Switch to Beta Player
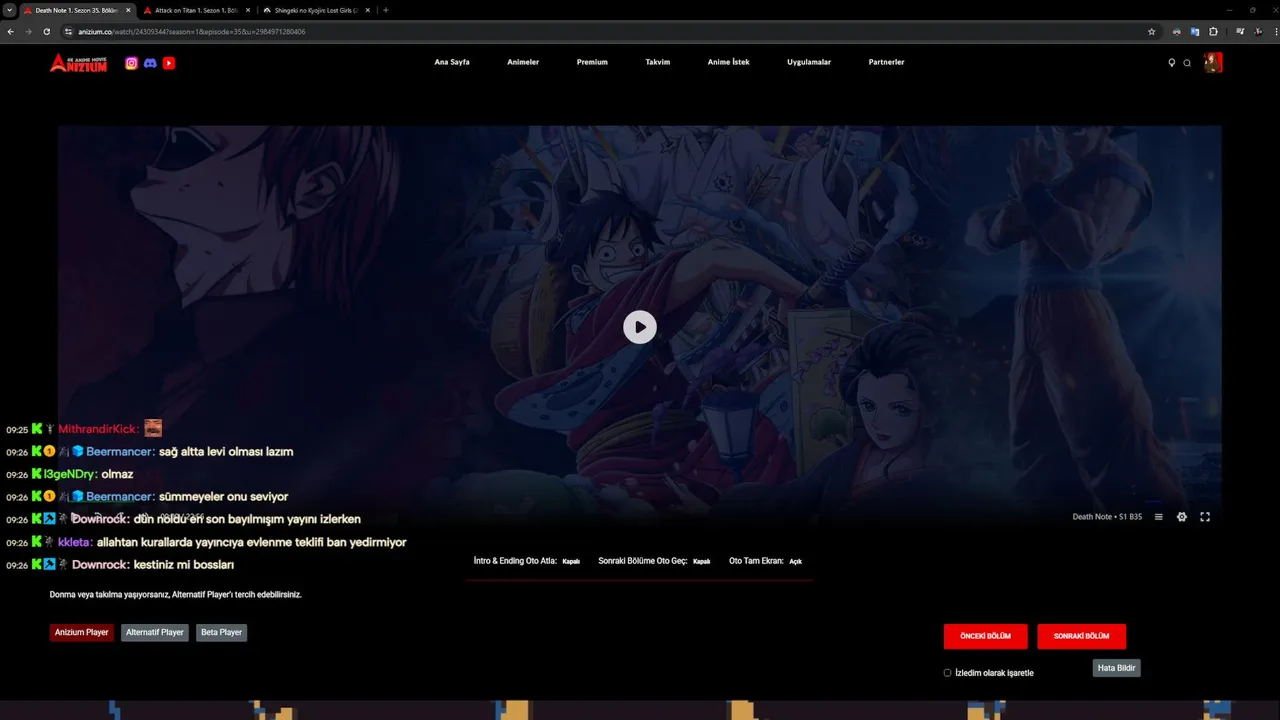1280x720 pixels. click(x=222, y=633)
